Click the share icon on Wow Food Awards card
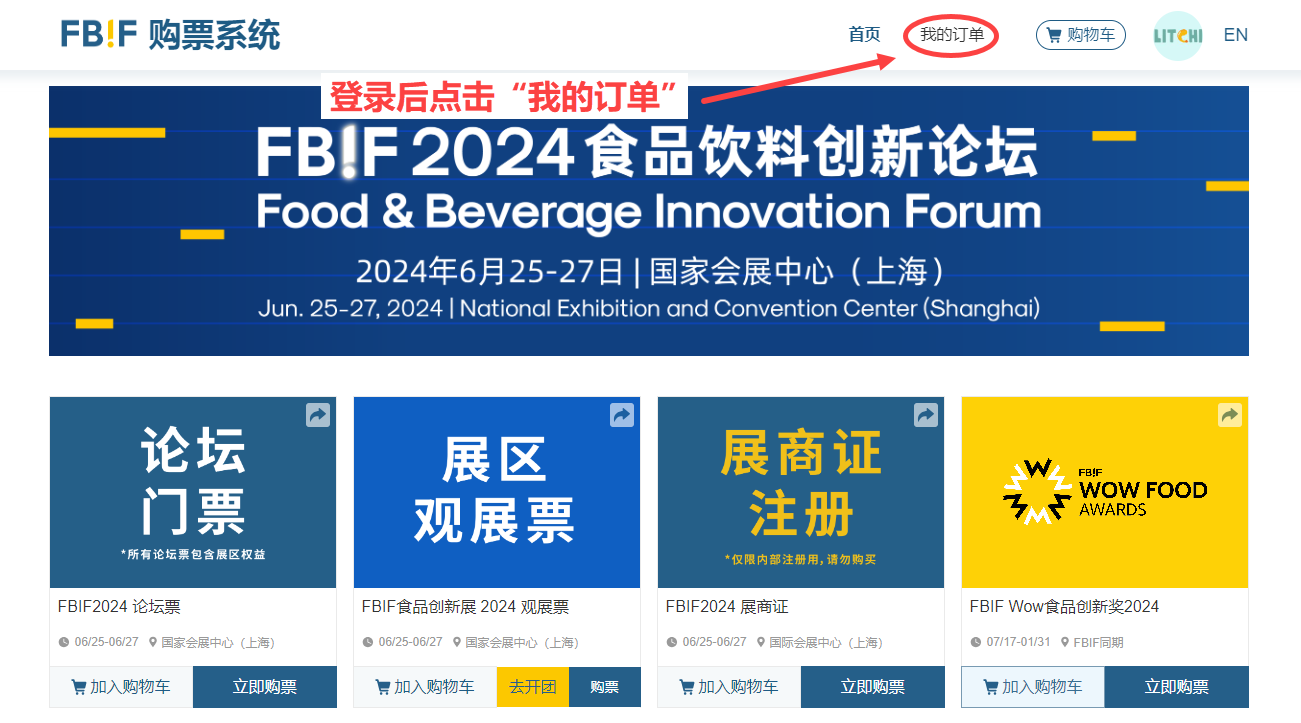Viewport: 1301px width, 723px height. [x=1230, y=414]
